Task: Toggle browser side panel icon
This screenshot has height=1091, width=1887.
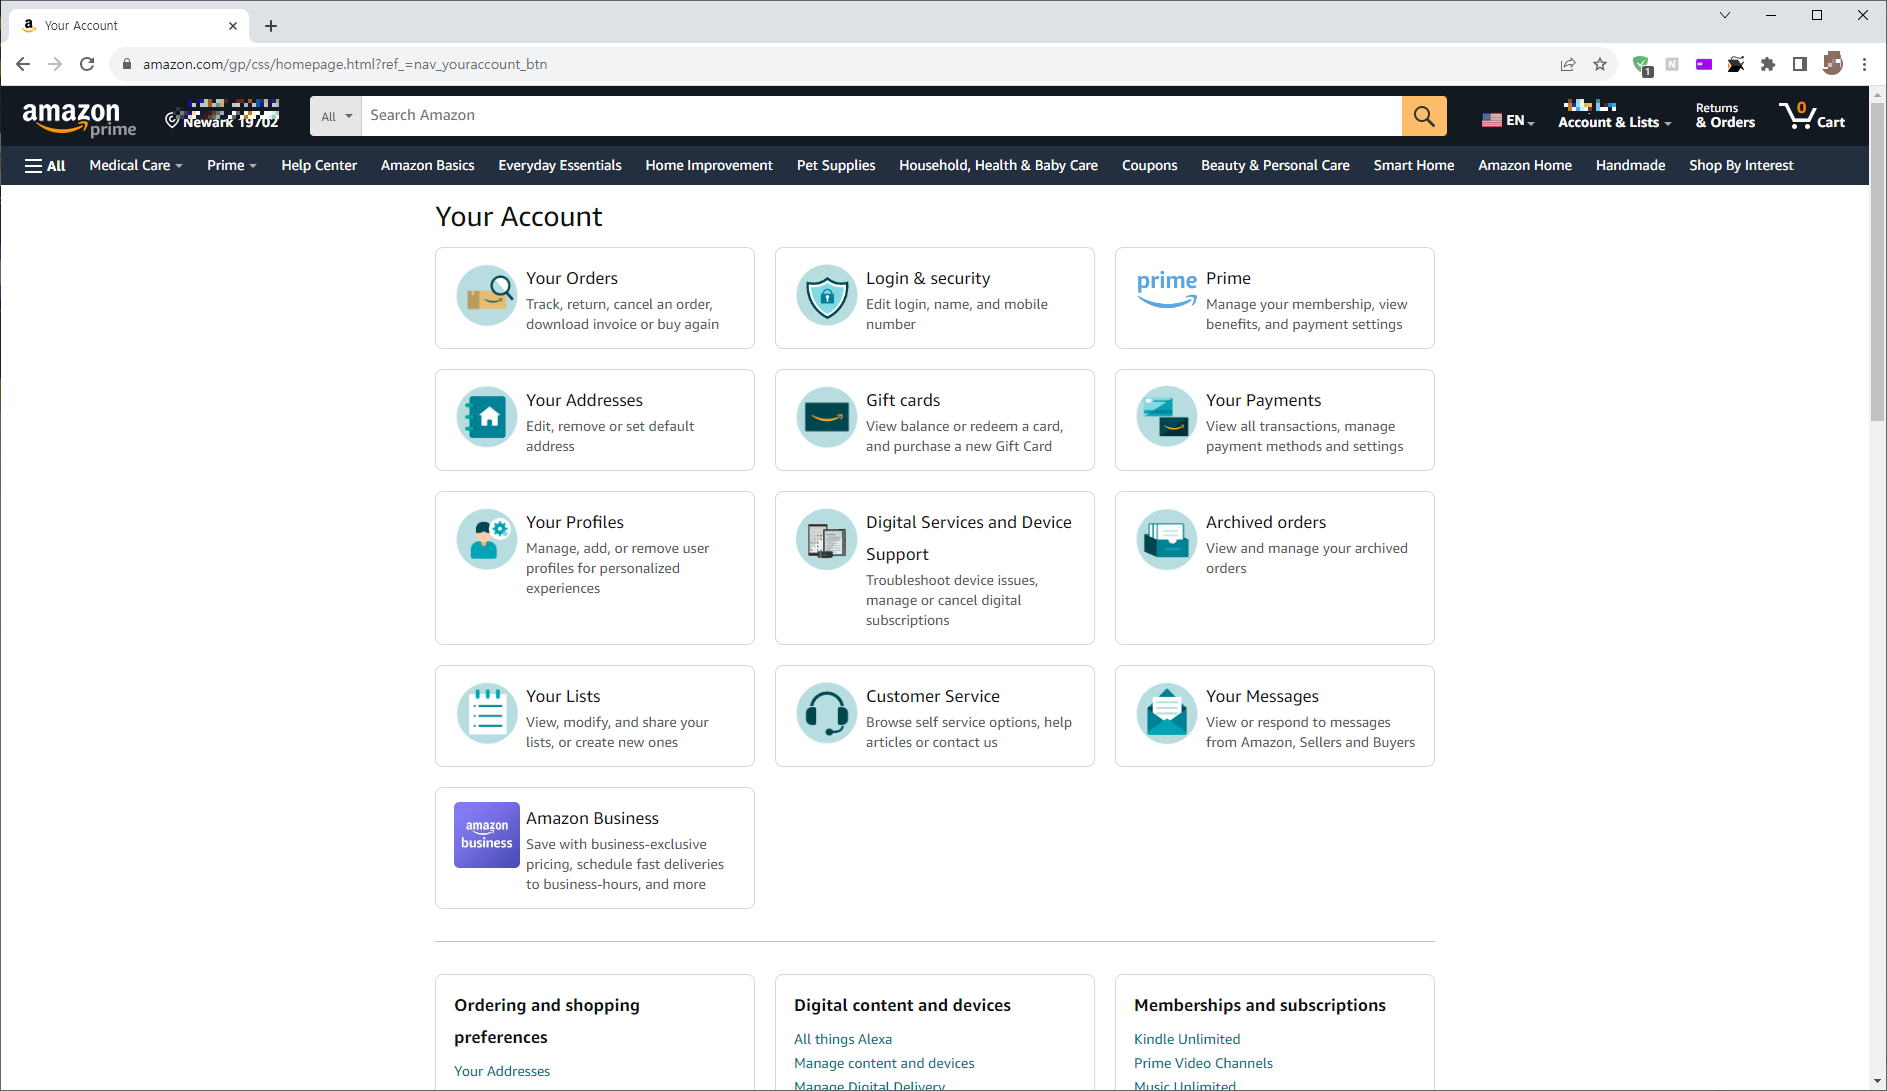Action: (1800, 64)
